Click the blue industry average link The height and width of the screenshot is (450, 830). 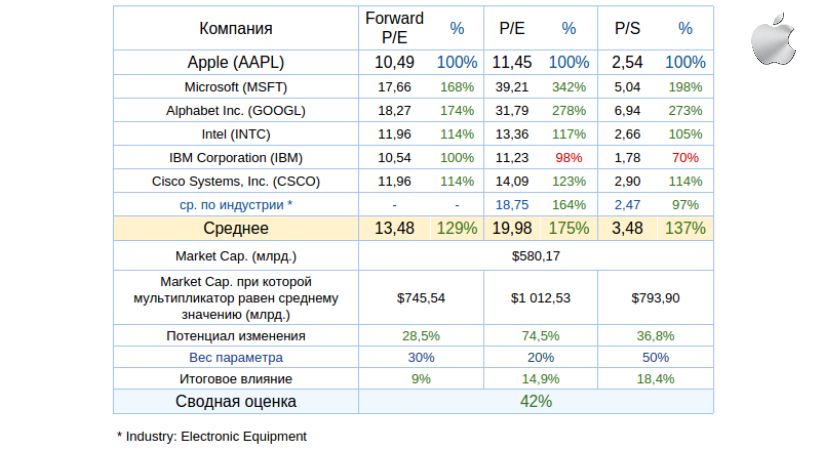point(235,204)
